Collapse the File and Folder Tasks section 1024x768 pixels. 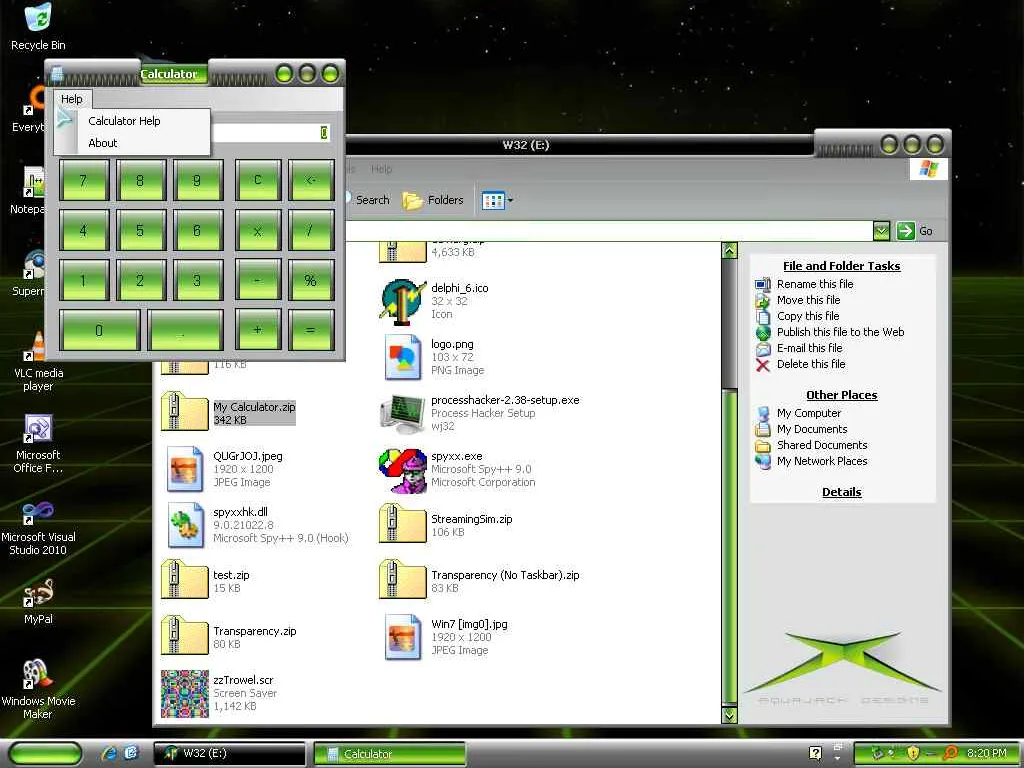click(841, 266)
